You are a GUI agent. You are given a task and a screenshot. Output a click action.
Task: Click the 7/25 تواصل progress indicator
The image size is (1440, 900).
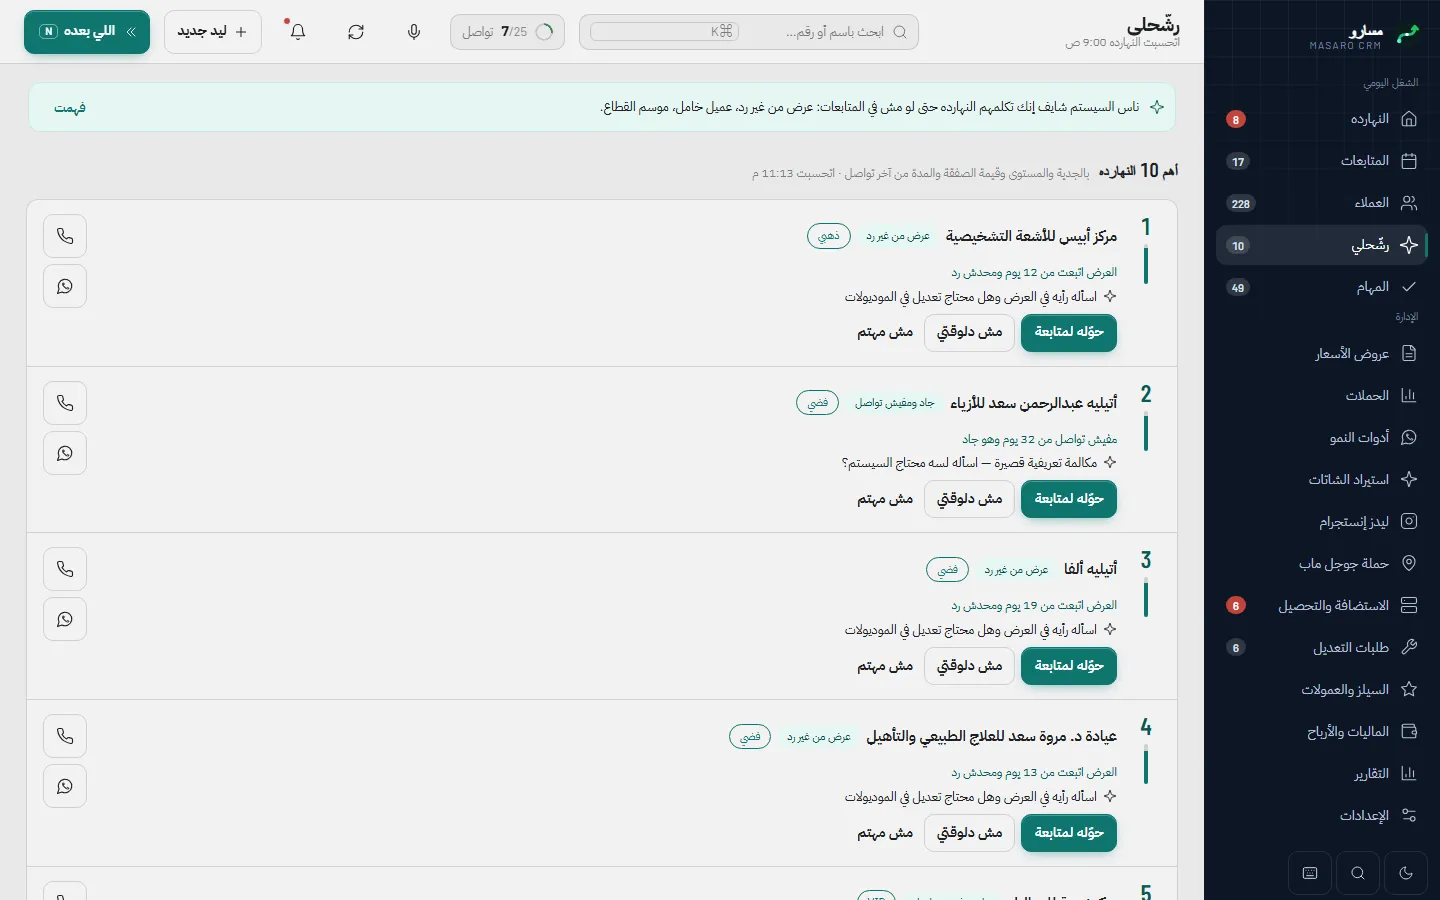(x=507, y=32)
